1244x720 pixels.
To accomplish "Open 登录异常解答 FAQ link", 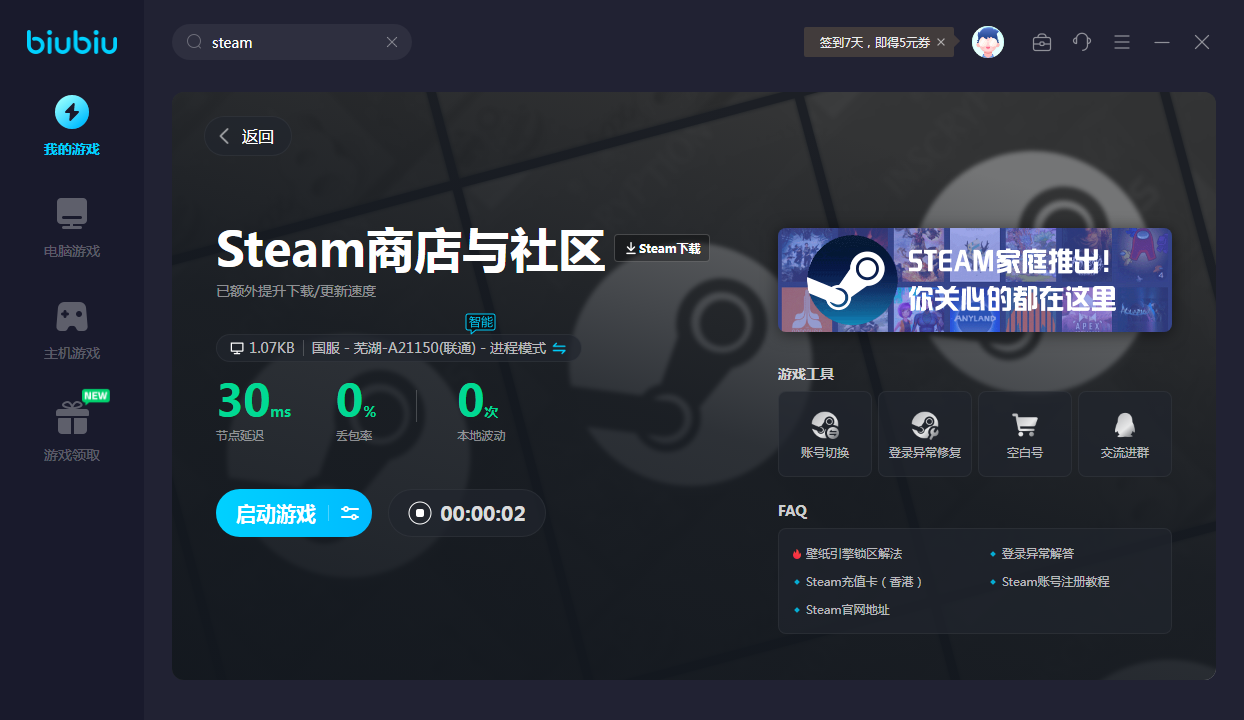I will [1038, 553].
